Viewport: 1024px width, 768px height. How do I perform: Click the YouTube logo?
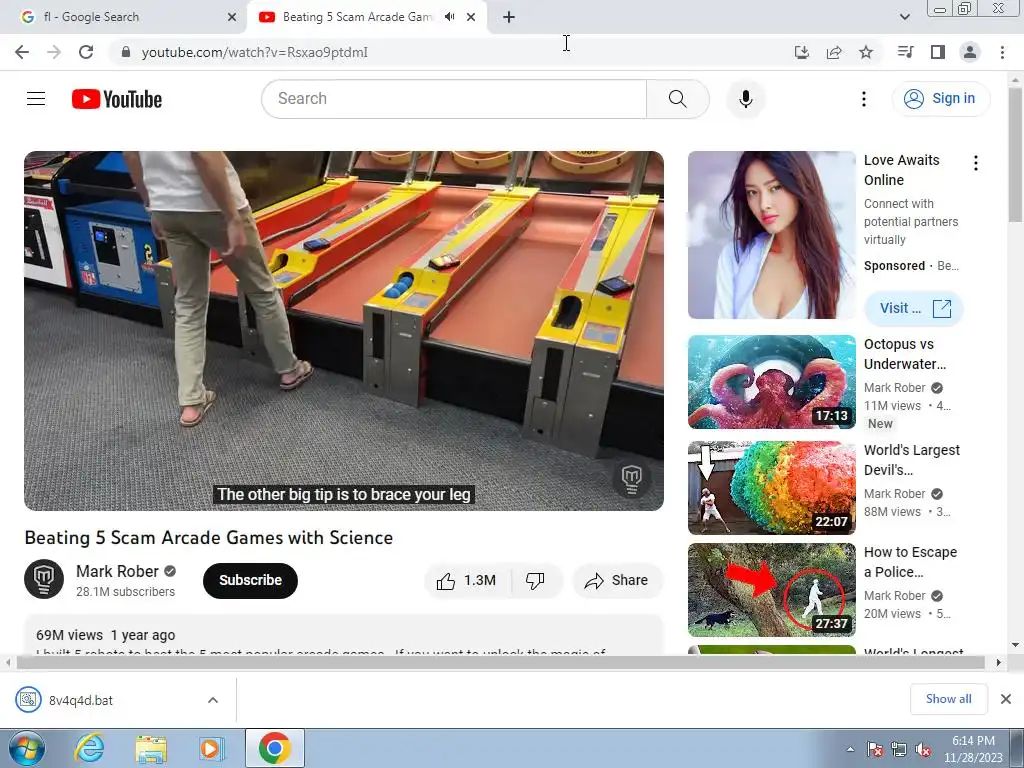tap(117, 99)
